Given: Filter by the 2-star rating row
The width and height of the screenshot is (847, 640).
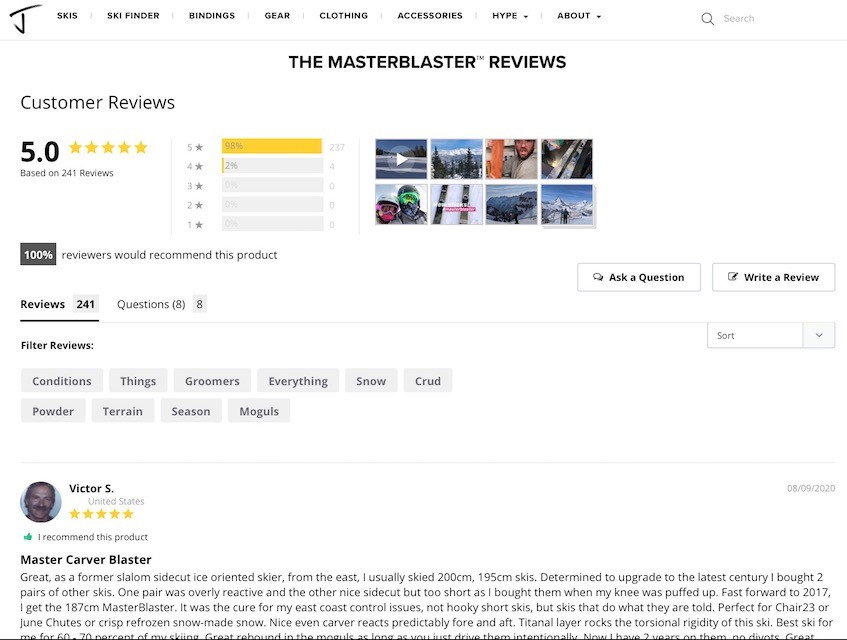Looking at the screenshot, I should tap(261, 205).
